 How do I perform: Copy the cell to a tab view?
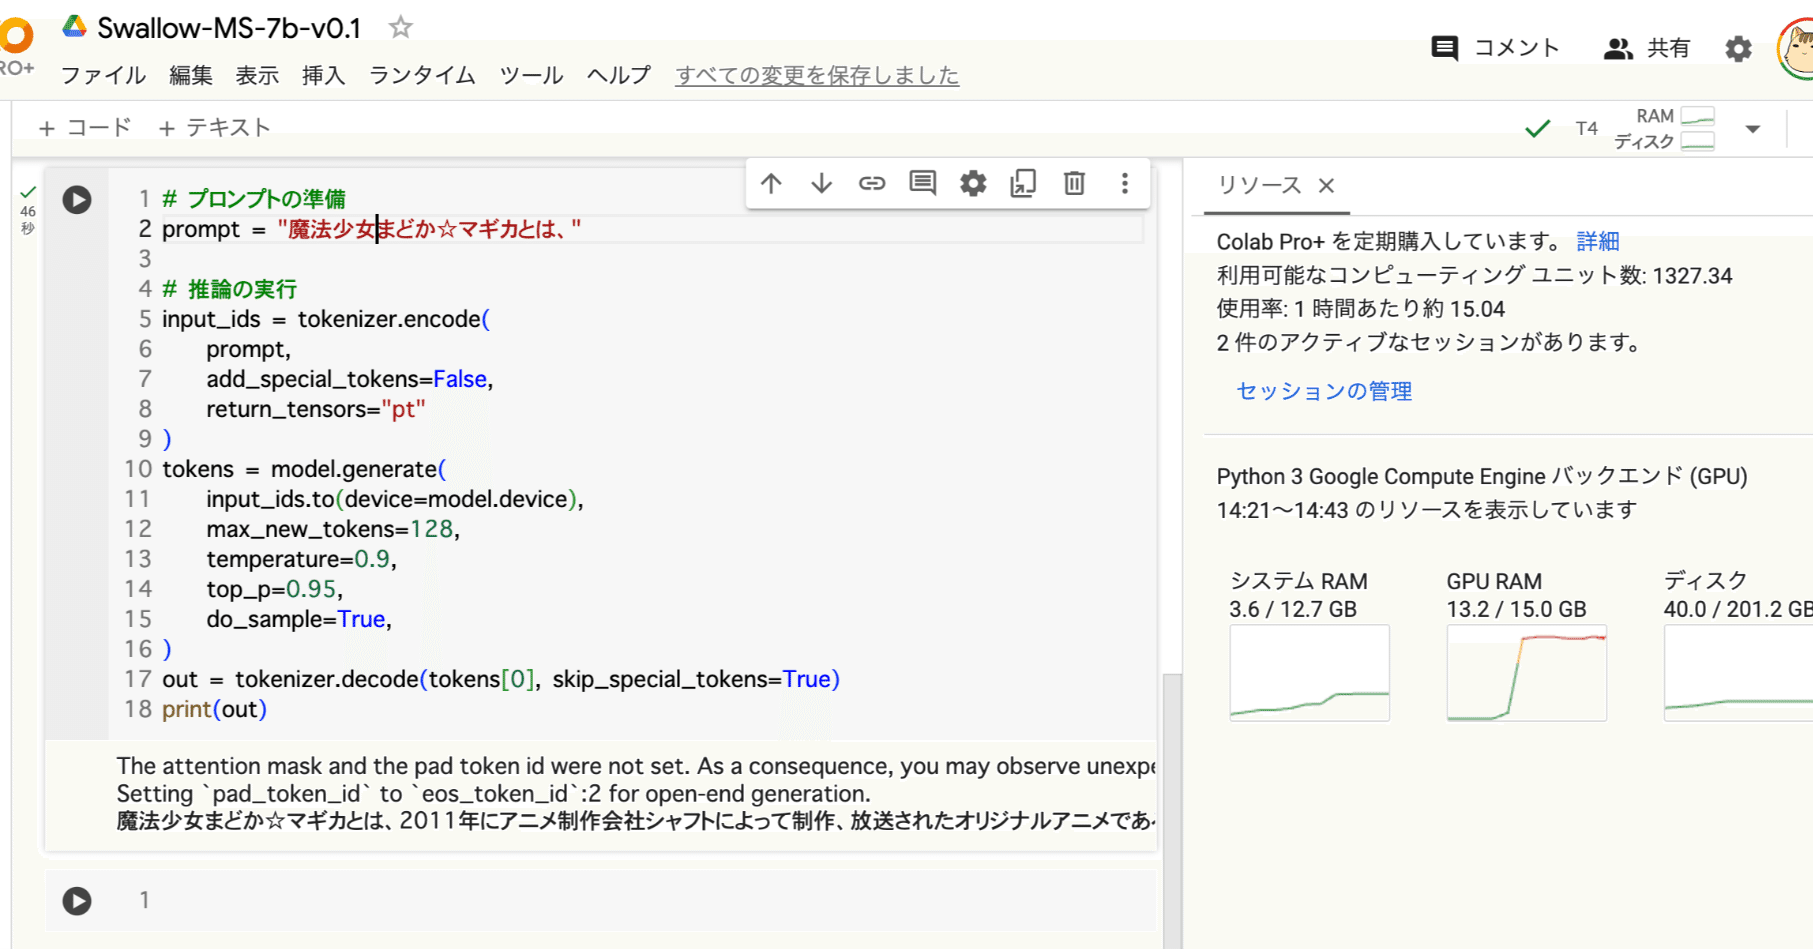coord(1023,183)
